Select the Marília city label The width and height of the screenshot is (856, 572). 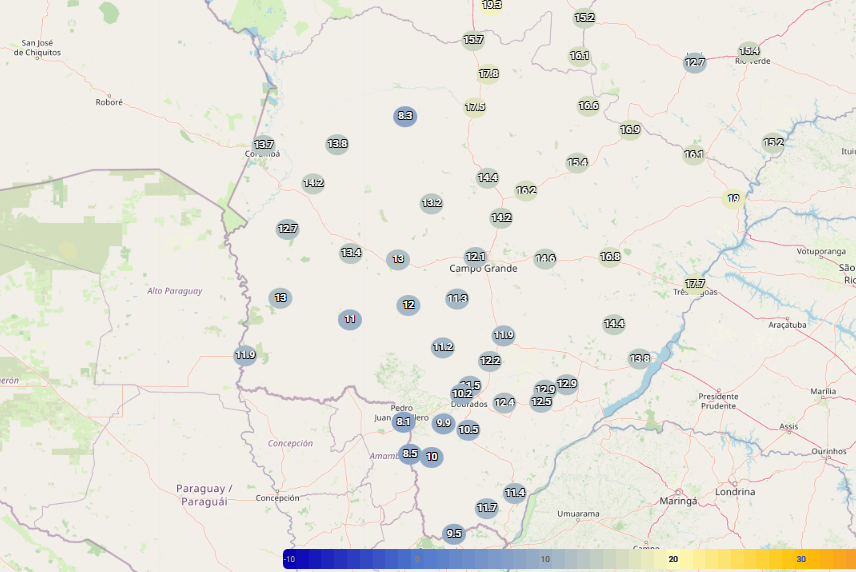point(823,391)
